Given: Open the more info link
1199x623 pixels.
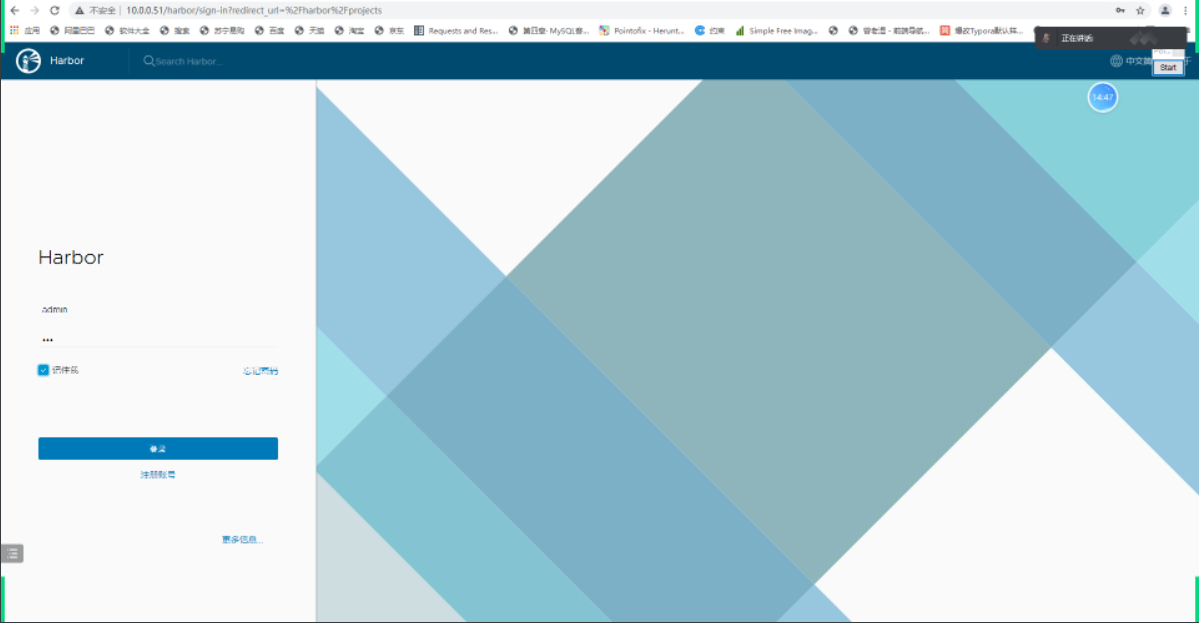Looking at the screenshot, I should click(242, 540).
